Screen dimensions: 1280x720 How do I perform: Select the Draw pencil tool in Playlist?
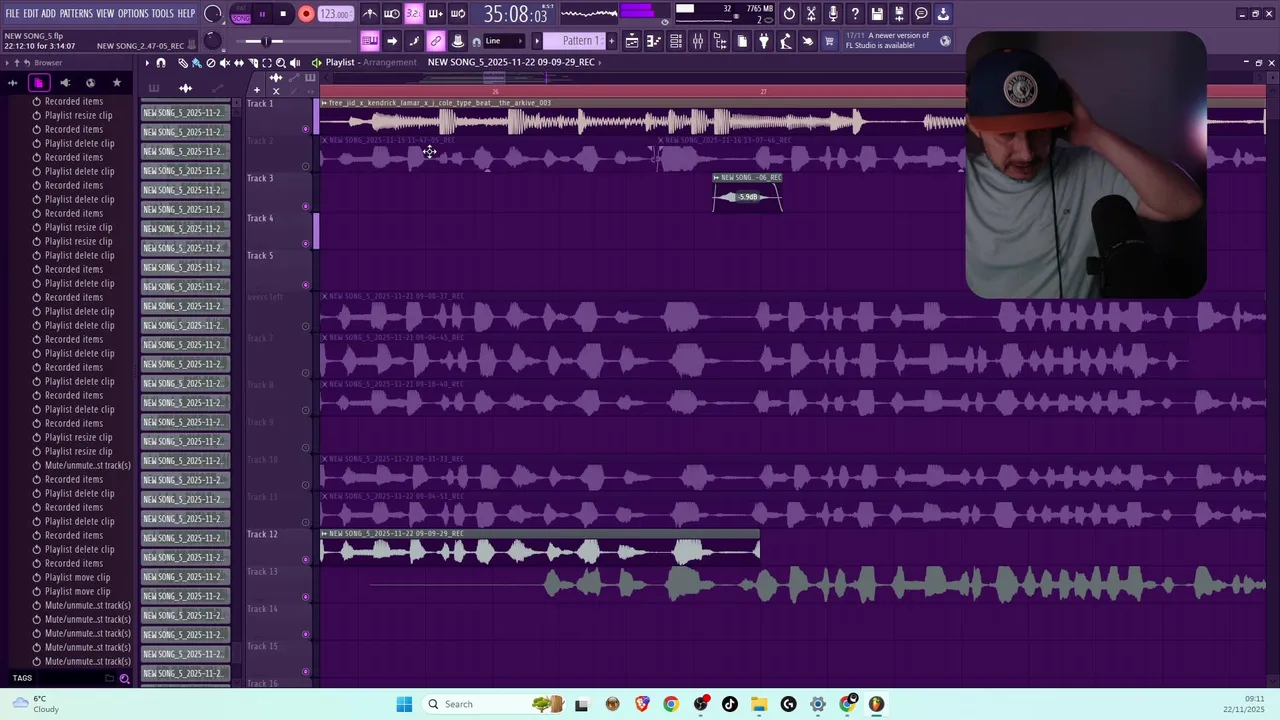(183, 62)
